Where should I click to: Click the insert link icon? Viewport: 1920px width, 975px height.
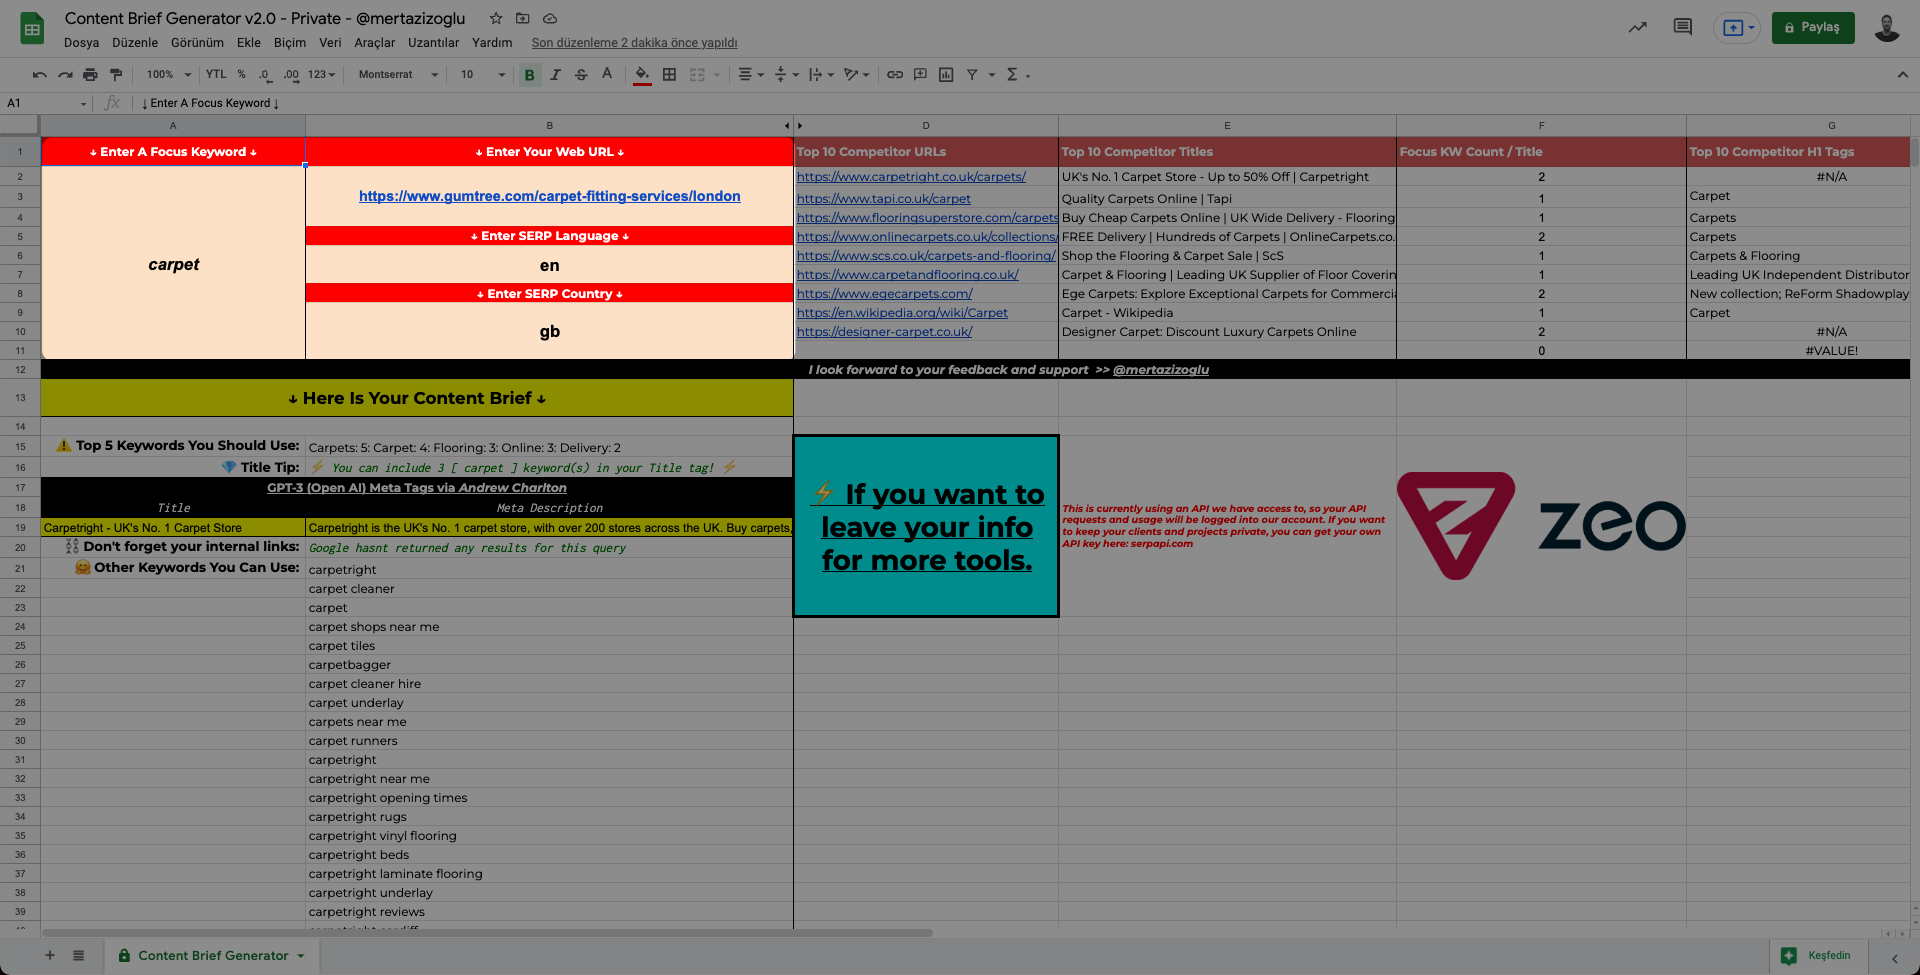895,75
